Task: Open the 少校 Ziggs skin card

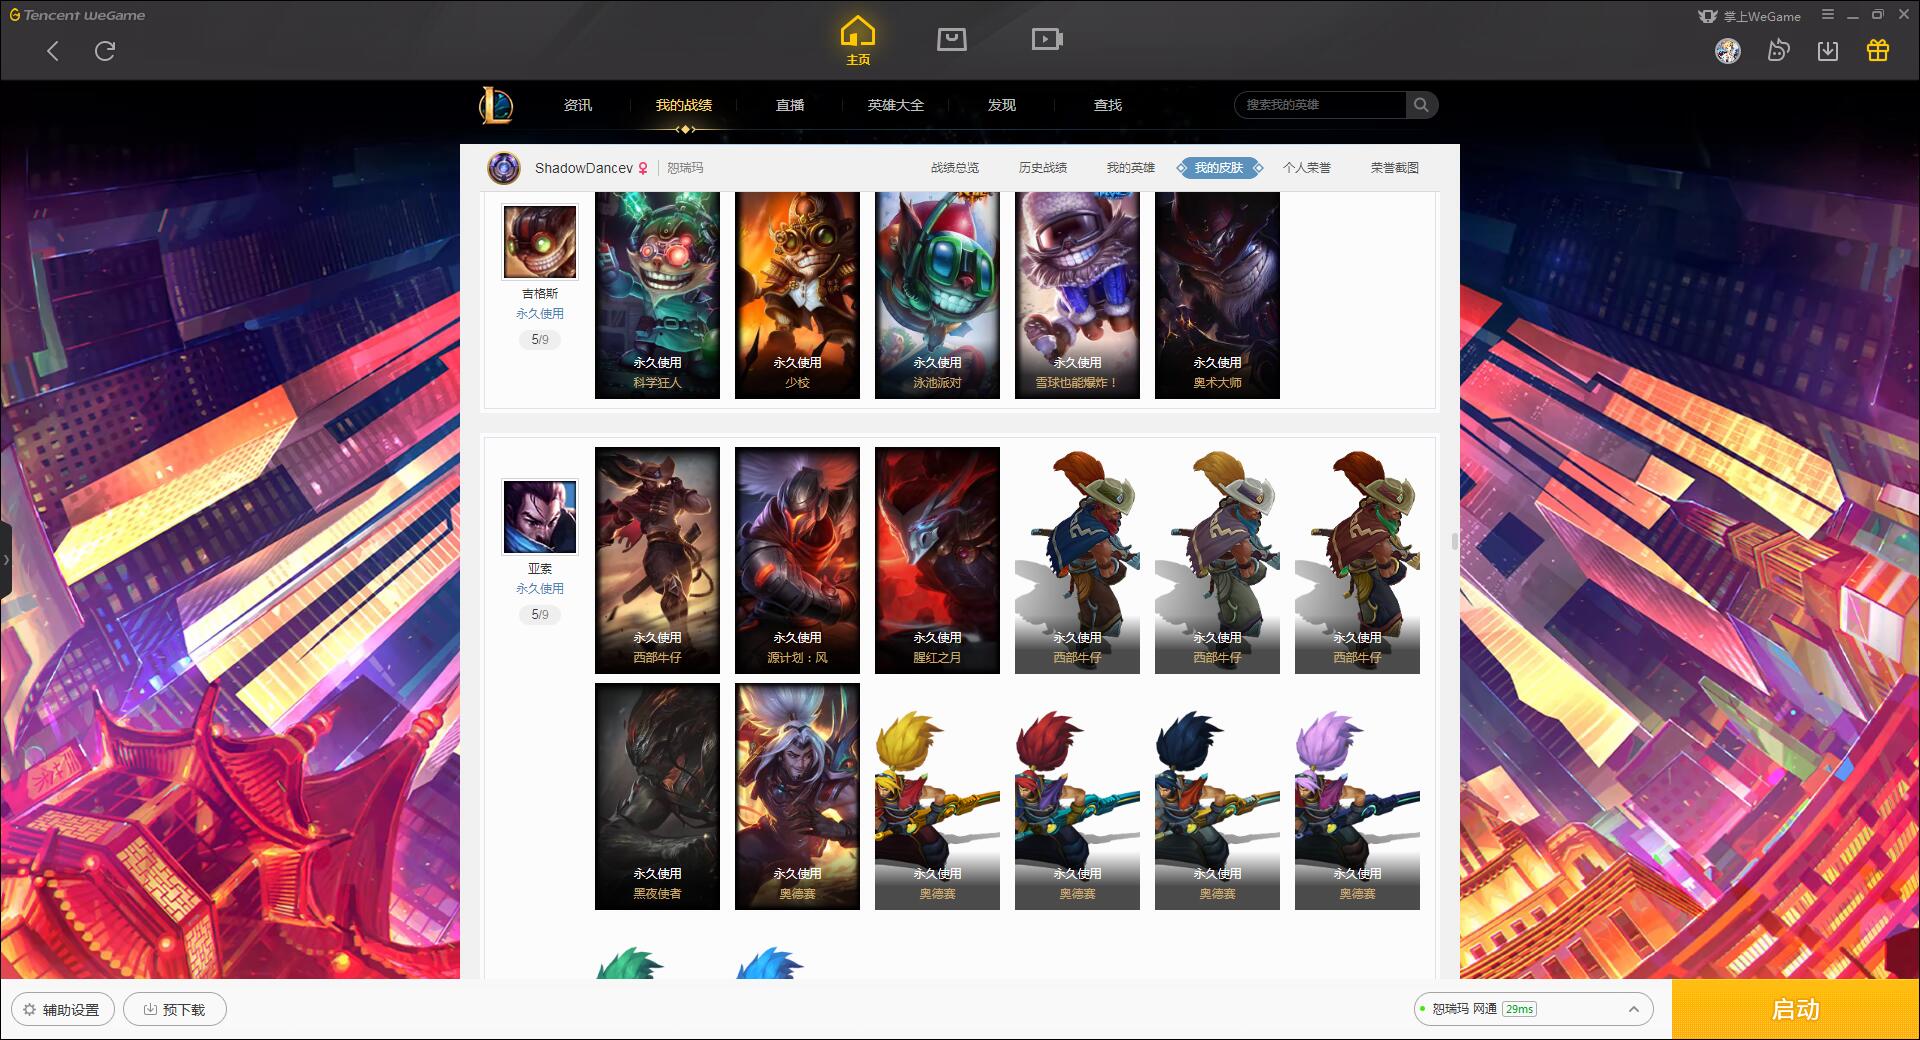Action: pos(797,295)
